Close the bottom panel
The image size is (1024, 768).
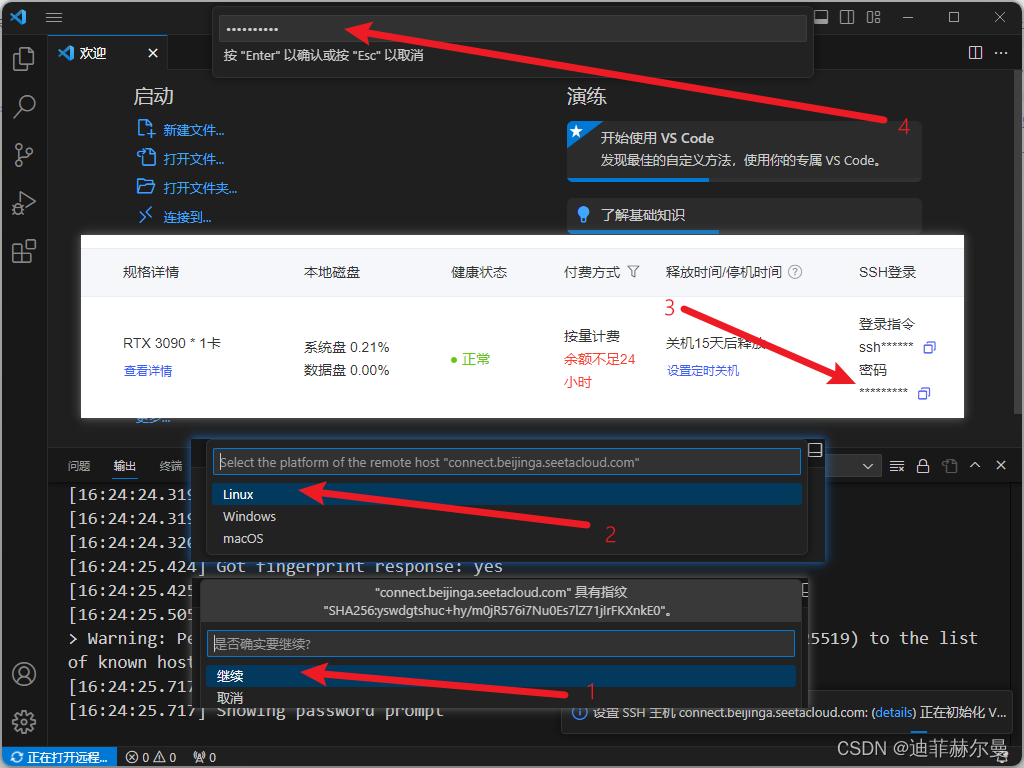tap(1000, 465)
